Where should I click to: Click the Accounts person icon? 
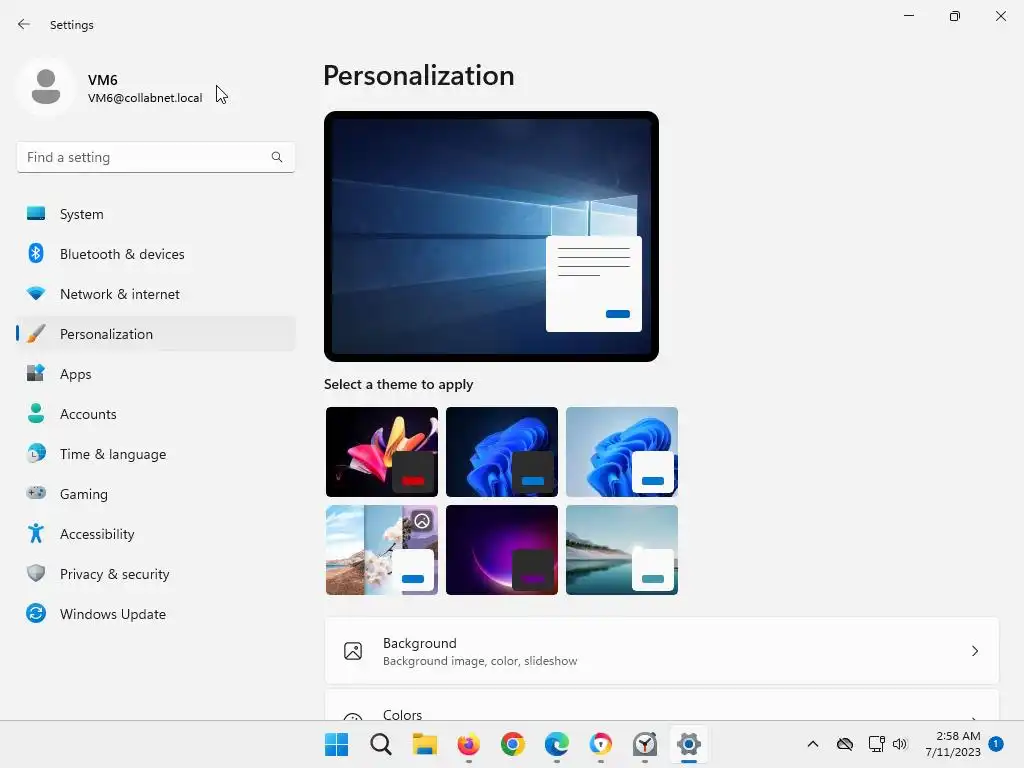tap(36, 413)
